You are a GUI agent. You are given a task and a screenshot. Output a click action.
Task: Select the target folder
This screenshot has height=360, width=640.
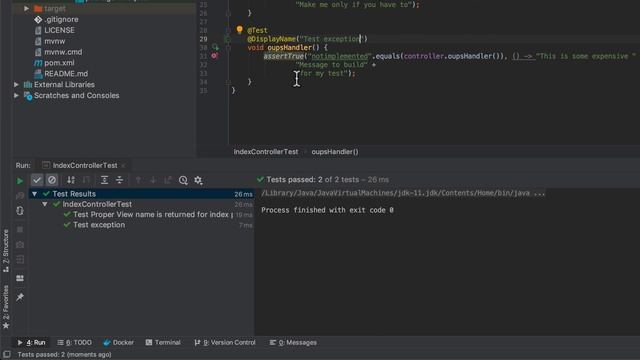click(x=55, y=8)
